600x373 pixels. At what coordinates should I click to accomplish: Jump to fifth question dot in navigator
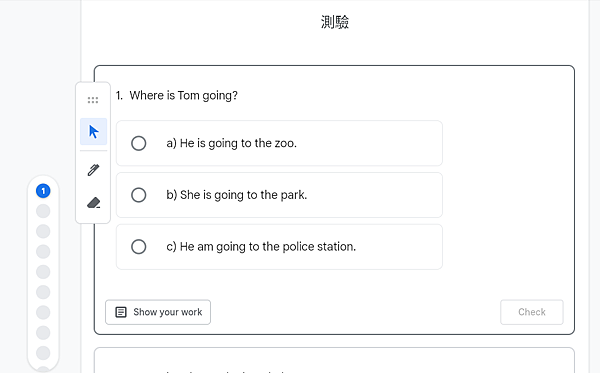pos(43,272)
